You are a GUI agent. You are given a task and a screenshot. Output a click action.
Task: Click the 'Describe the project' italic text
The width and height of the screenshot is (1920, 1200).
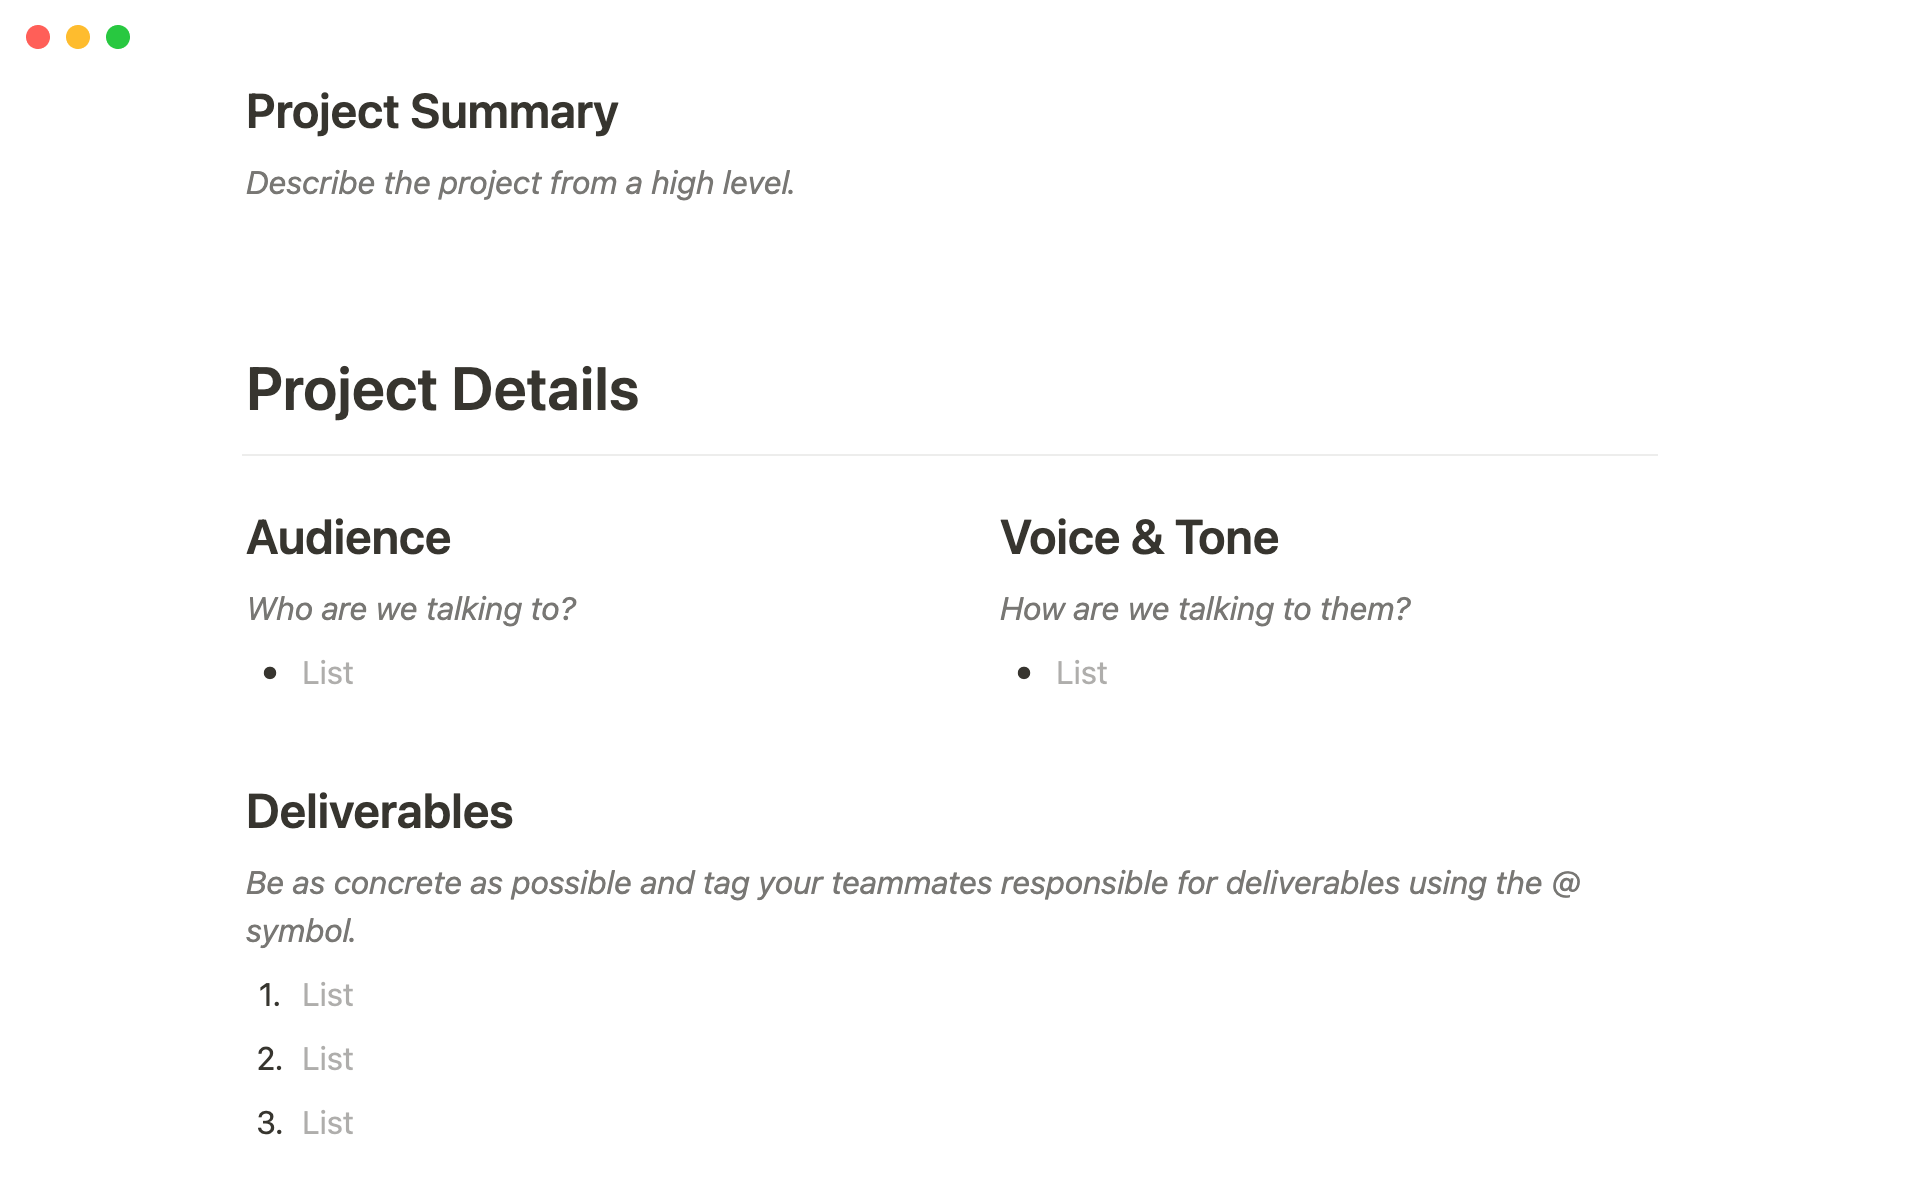pos(520,183)
